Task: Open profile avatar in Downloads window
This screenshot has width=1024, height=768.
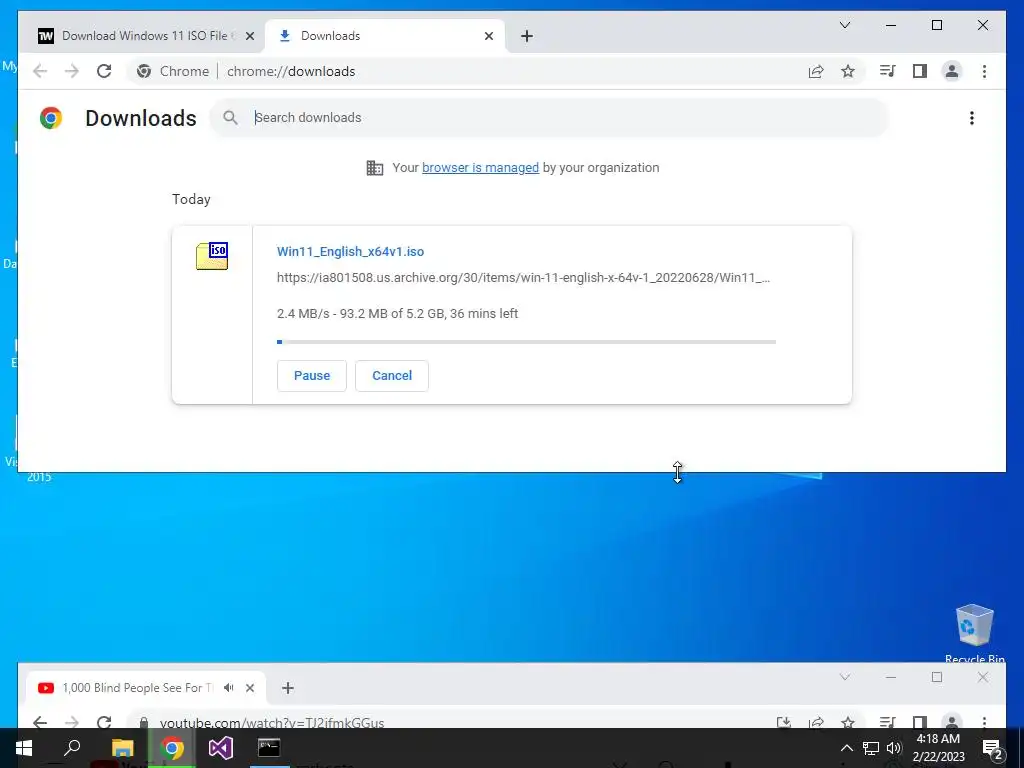Action: click(x=952, y=71)
